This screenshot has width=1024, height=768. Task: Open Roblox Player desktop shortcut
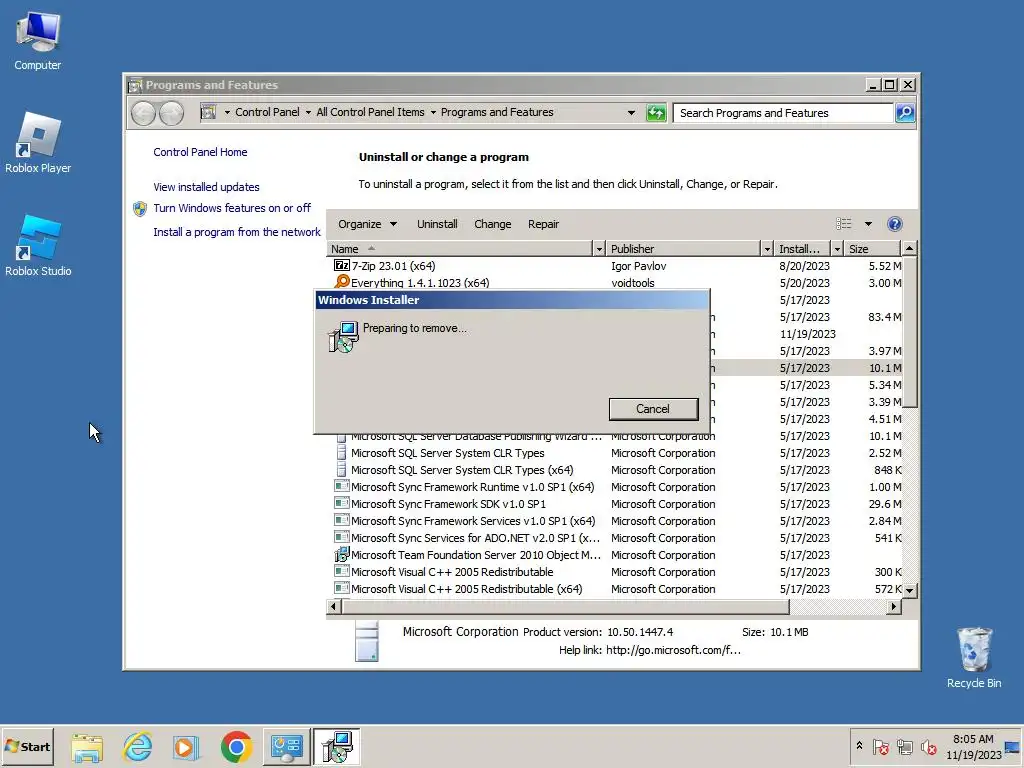(38, 142)
